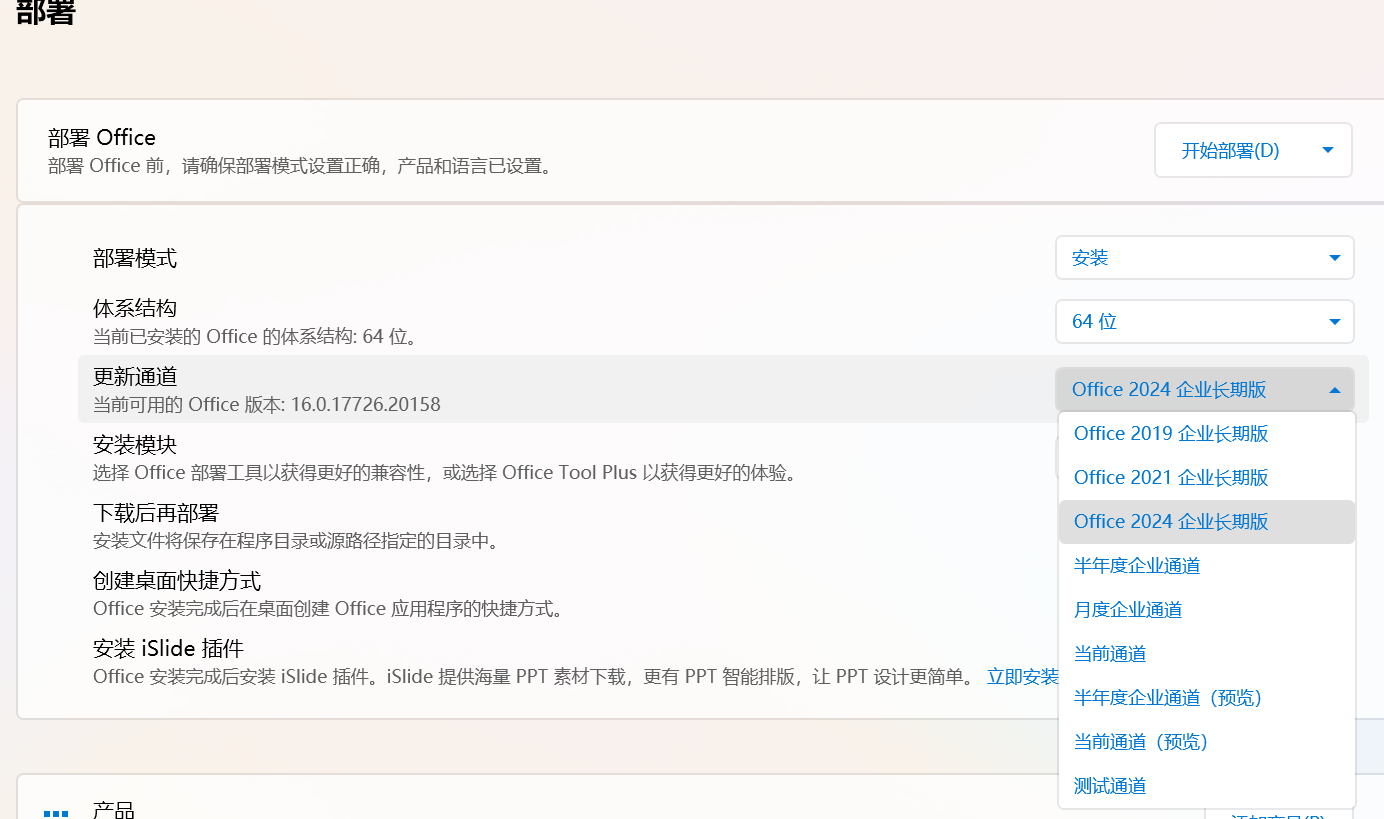Choose 月度企业通道 from the channel list
Viewport: 1384px width, 819px height.
pyautogui.click(x=1128, y=610)
